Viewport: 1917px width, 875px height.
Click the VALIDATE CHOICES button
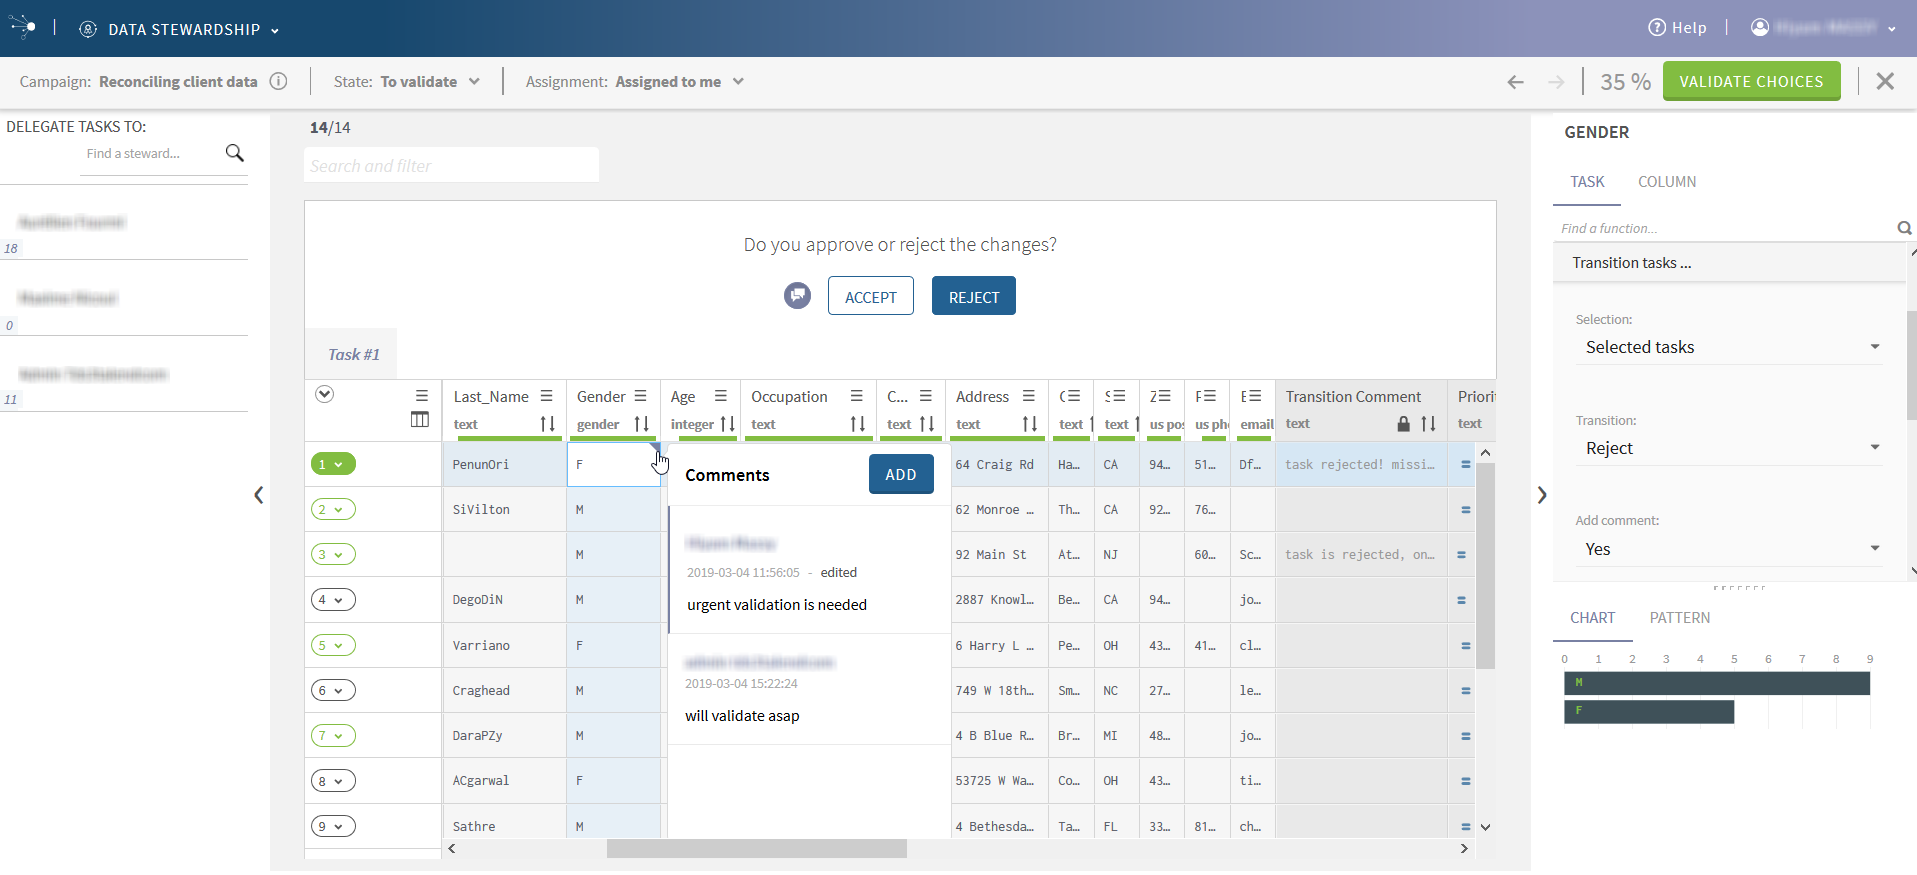click(x=1751, y=82)
